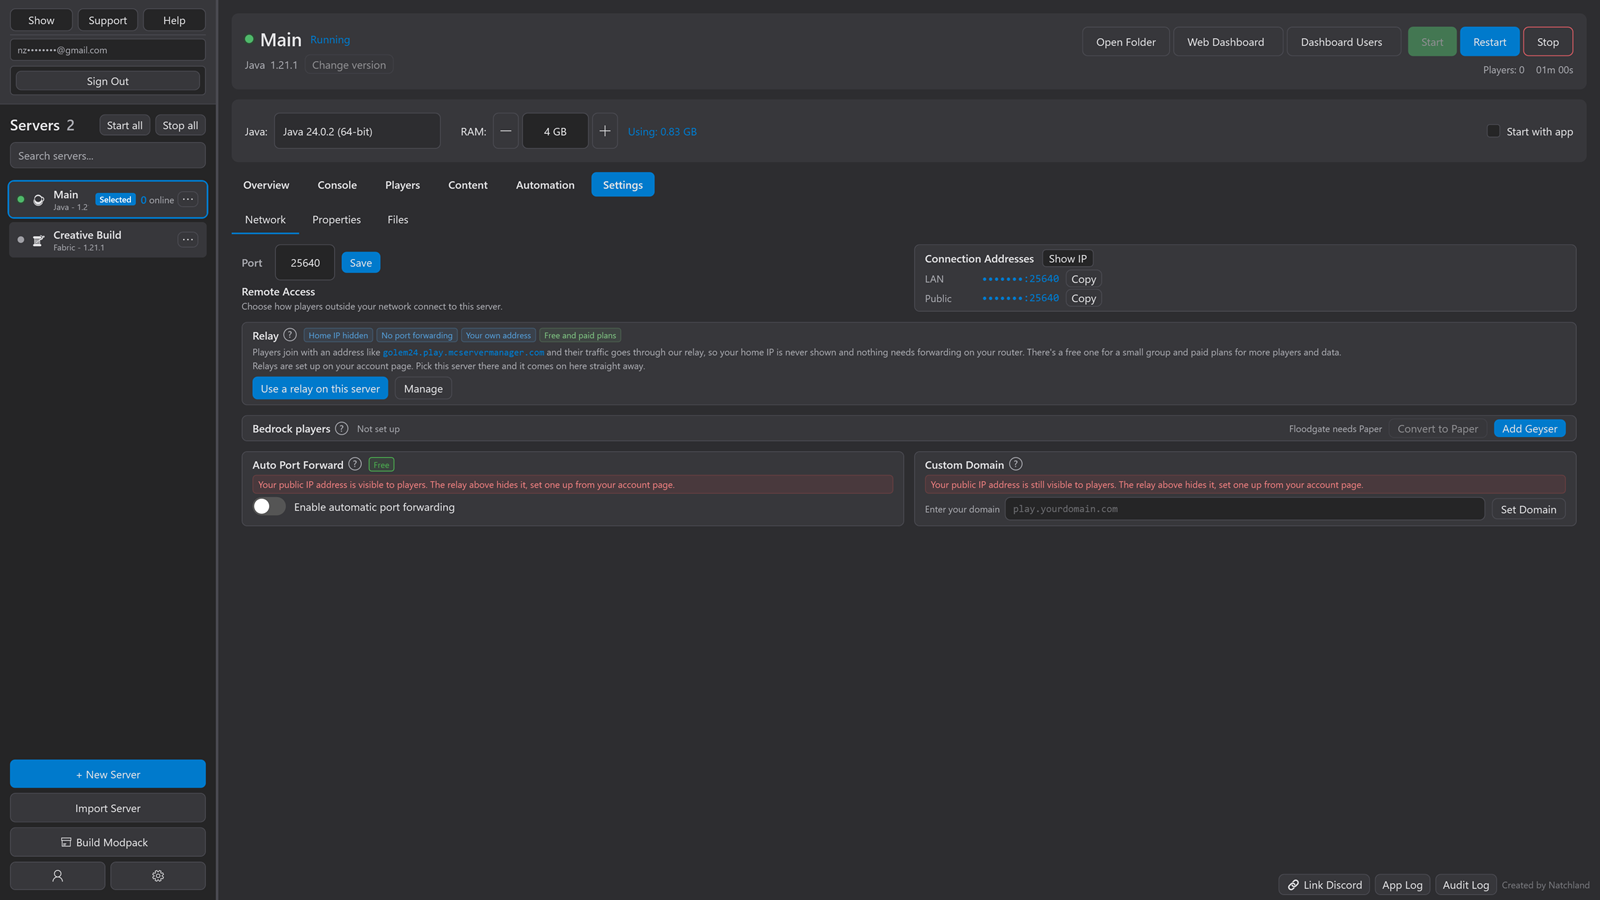Viewport: 1600px width, 900px height.
Task: Click the Port number input field
Action: point(305,262)
